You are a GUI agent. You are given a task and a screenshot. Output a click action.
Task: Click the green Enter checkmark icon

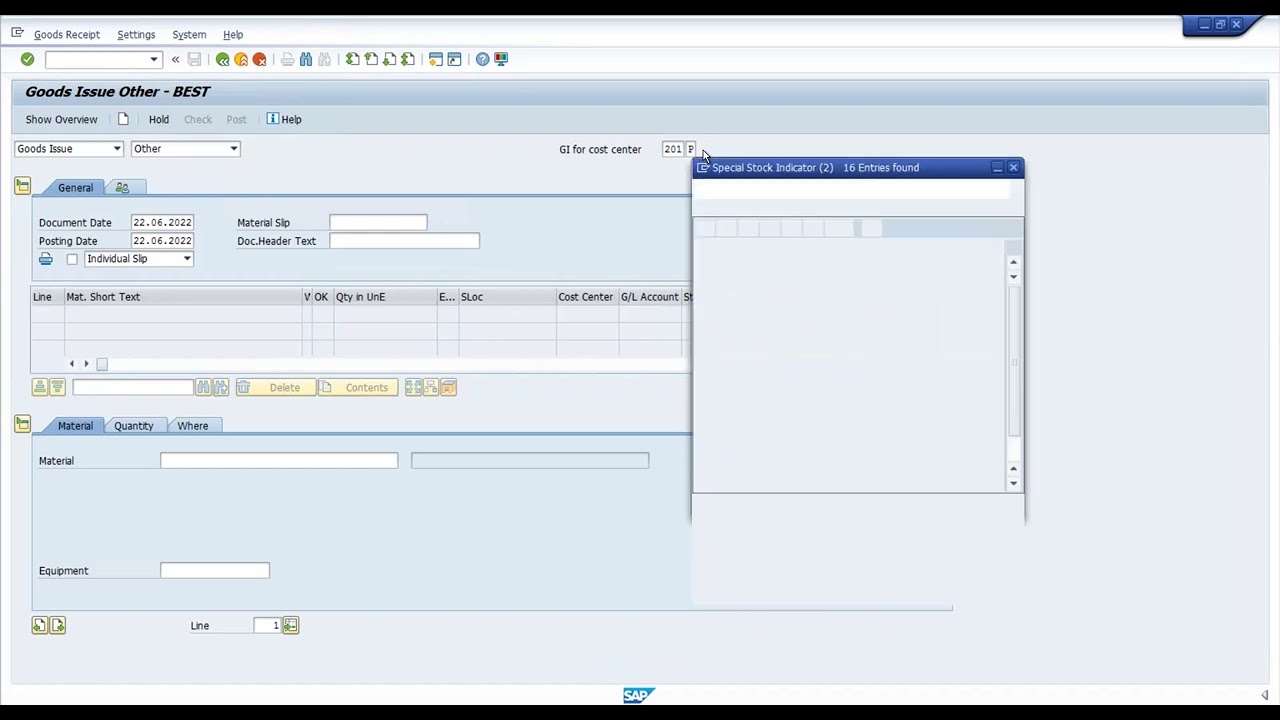pyautogui.click(x=27, y=59)
